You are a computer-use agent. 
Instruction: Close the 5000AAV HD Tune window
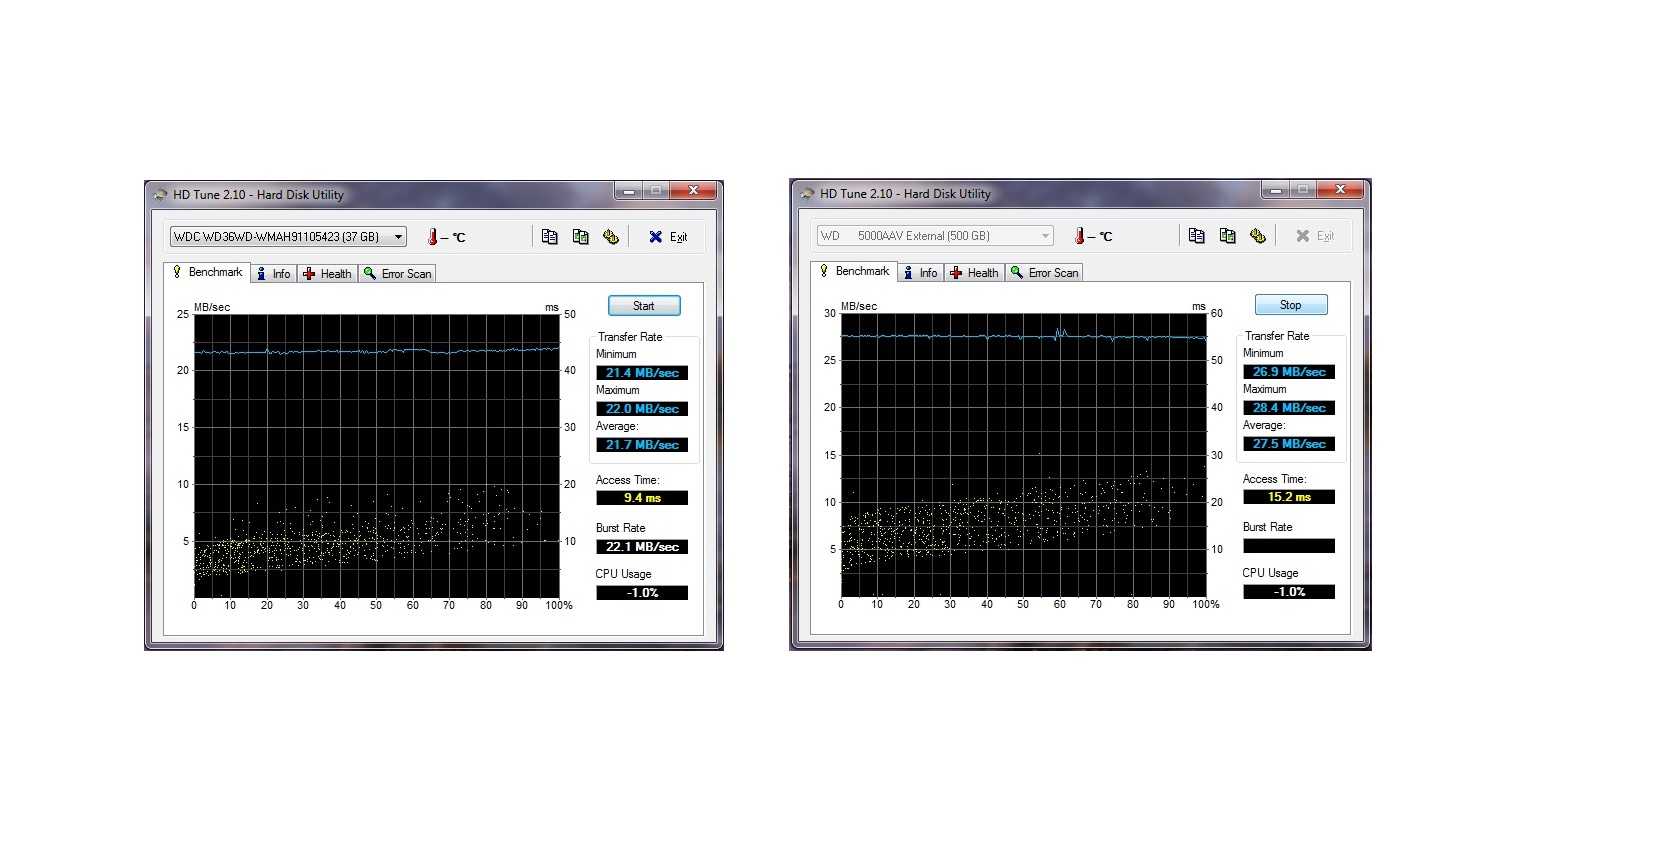pyautogui.click(x=1341, y=189)
